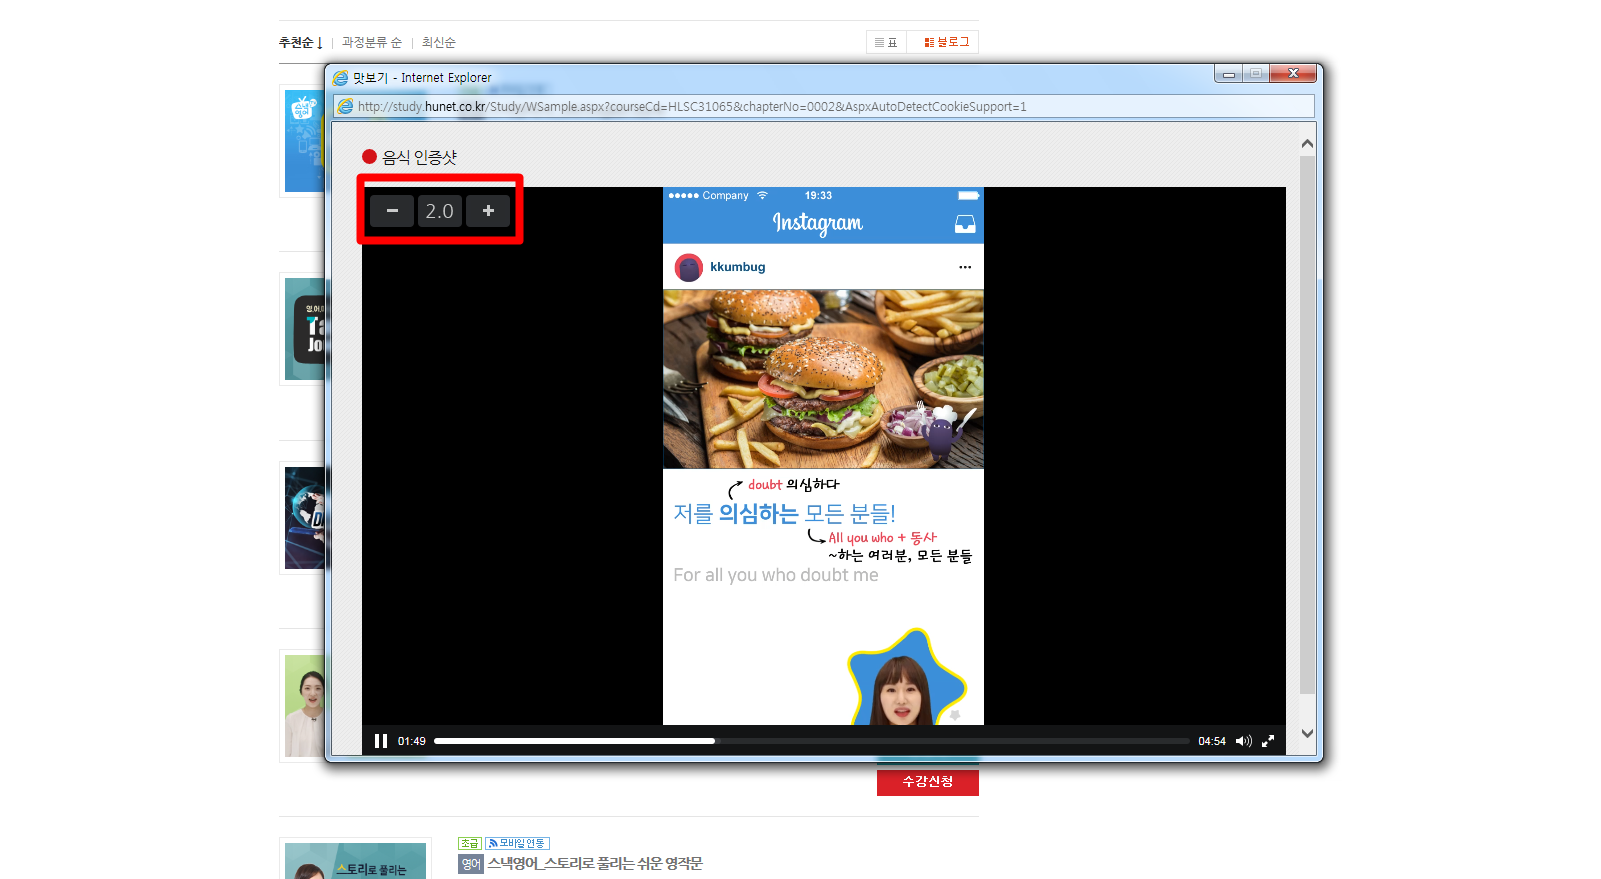The image size is (1601, 879).
Task: Enter fullscreen mode in the video player
Action: (1268, 741)
